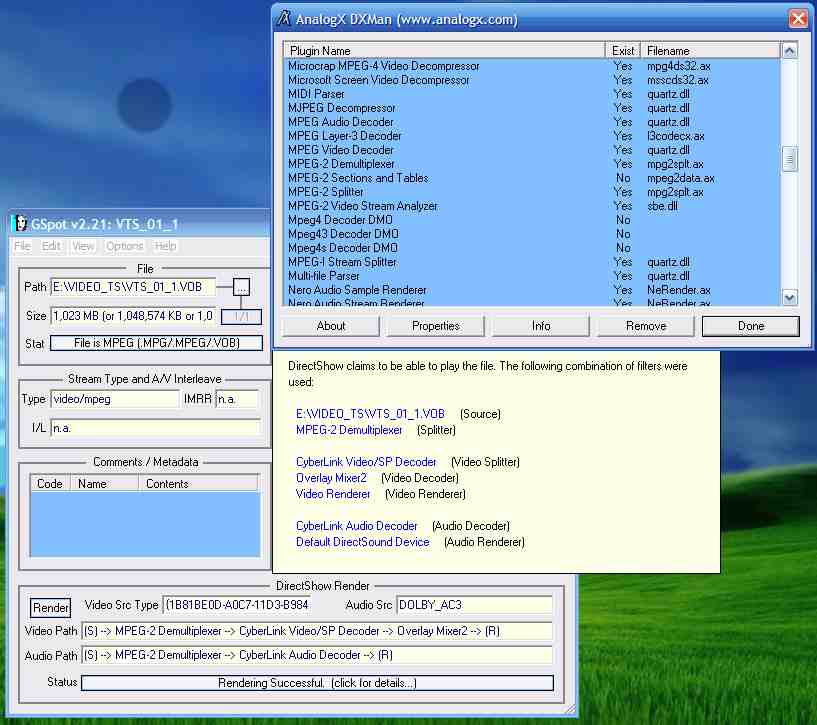Click the About button in DXMan
Viewport: 817px width, 725px height.
point(331,326)
